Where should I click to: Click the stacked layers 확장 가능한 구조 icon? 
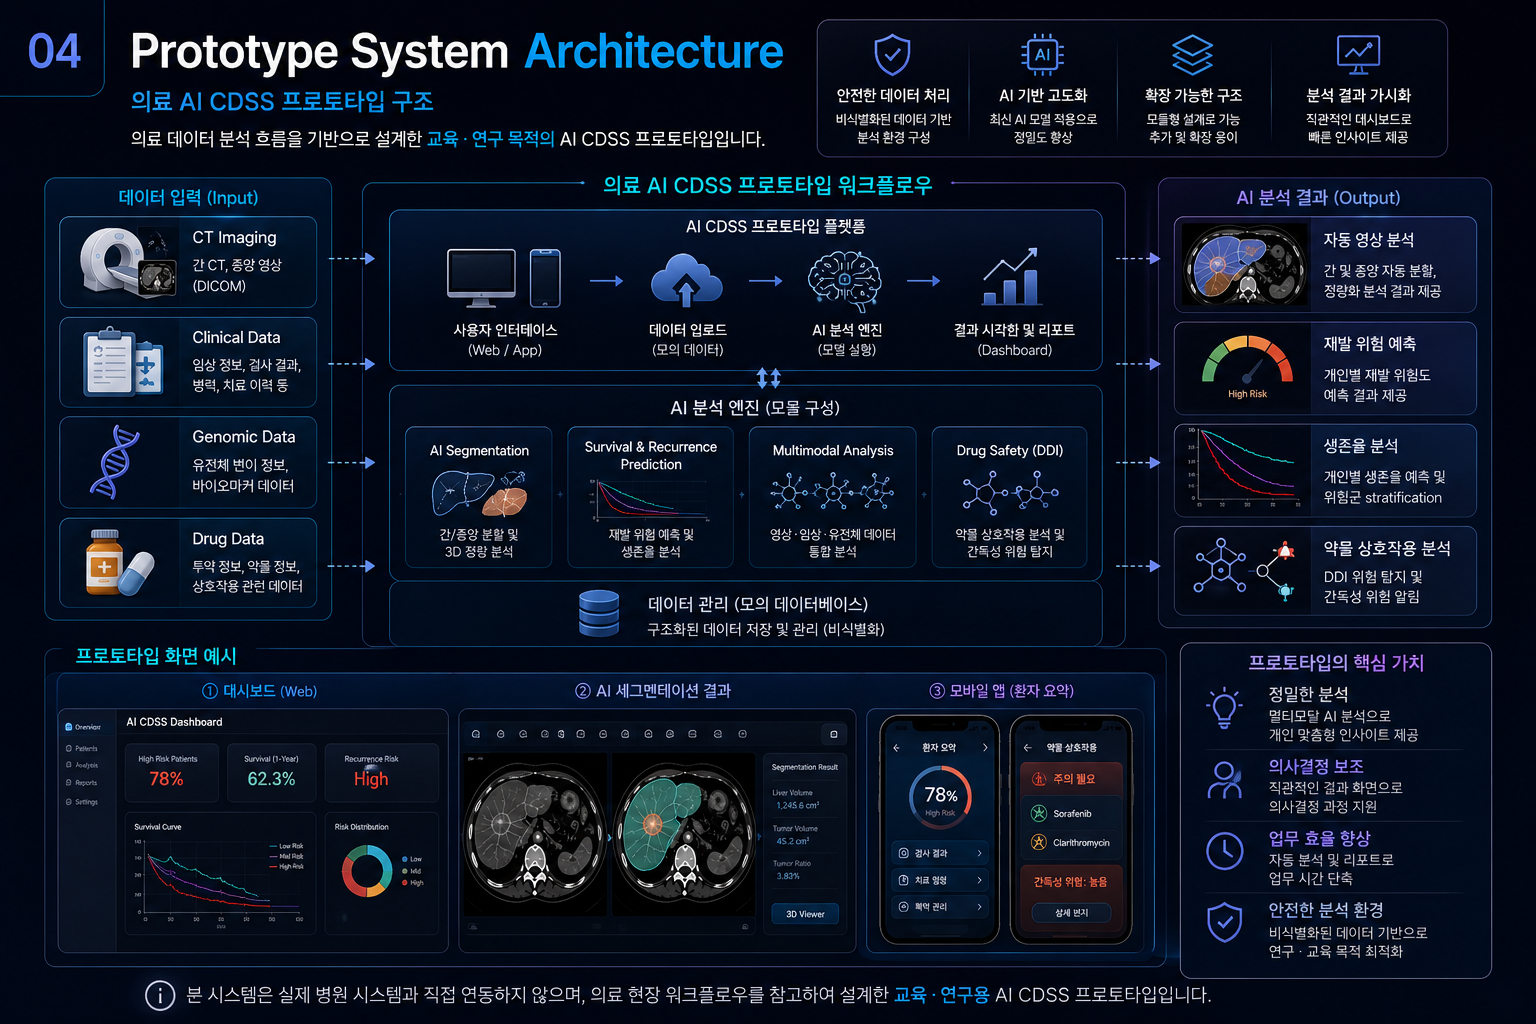pos(1192,55)
